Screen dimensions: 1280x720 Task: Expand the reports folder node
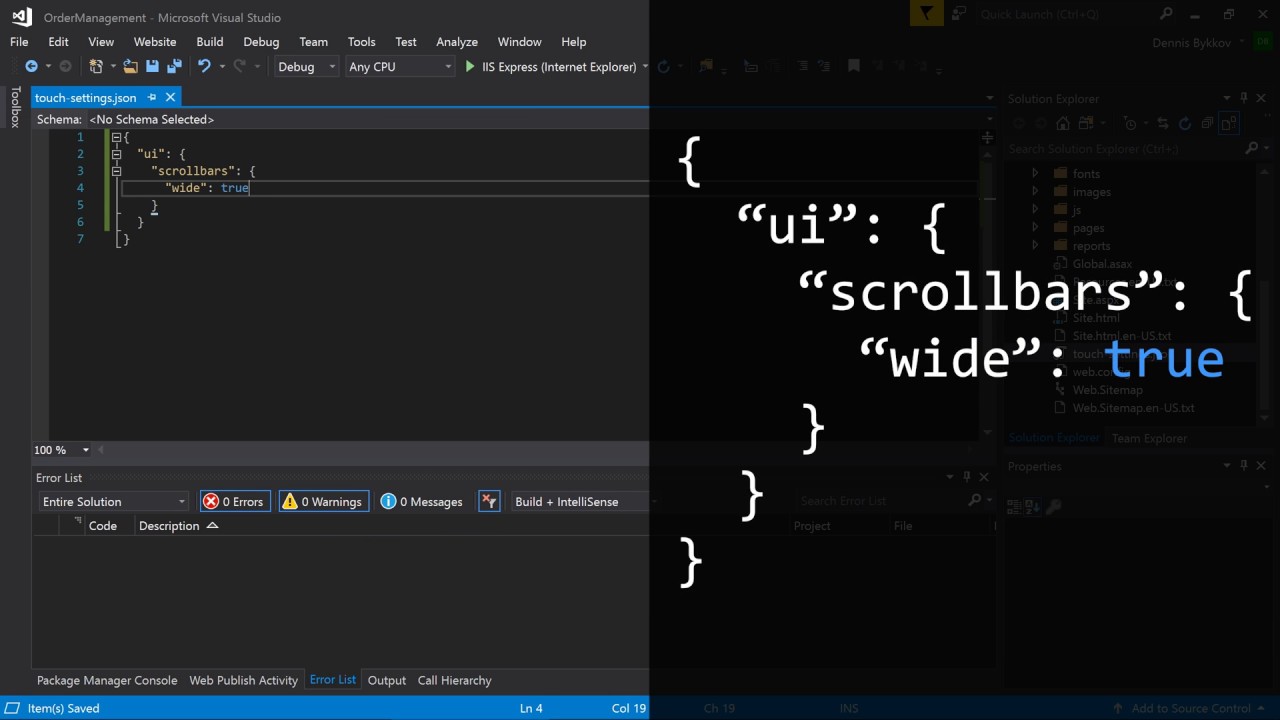click(1035, 245)
